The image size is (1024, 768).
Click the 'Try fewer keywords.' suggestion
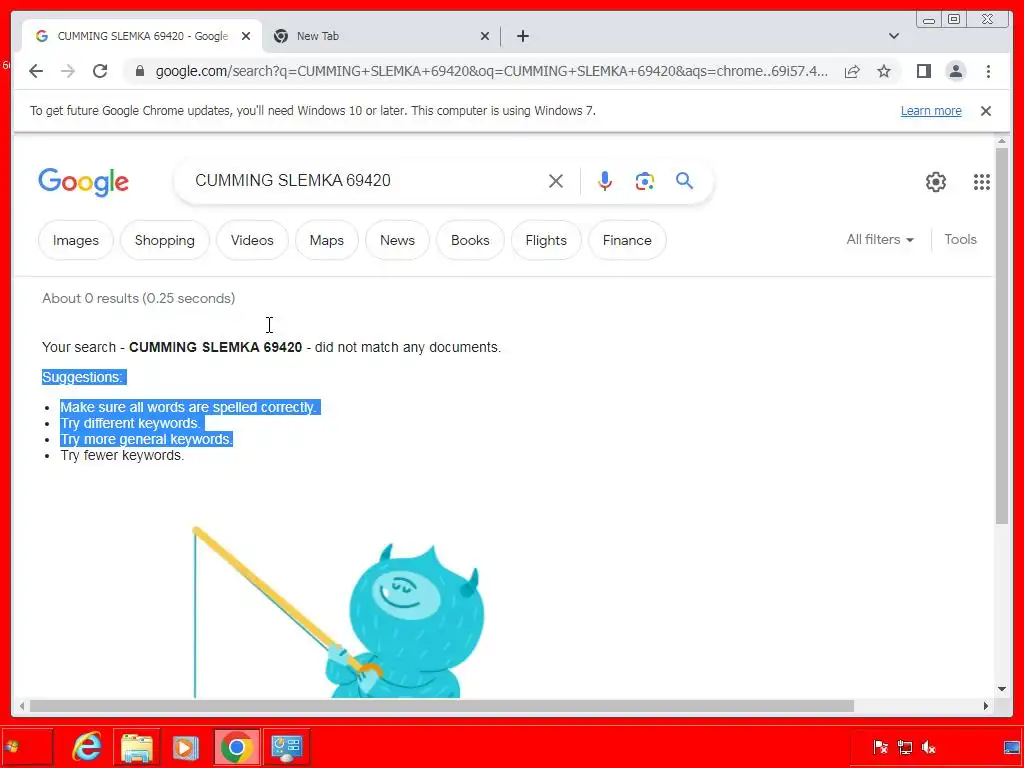122,456
